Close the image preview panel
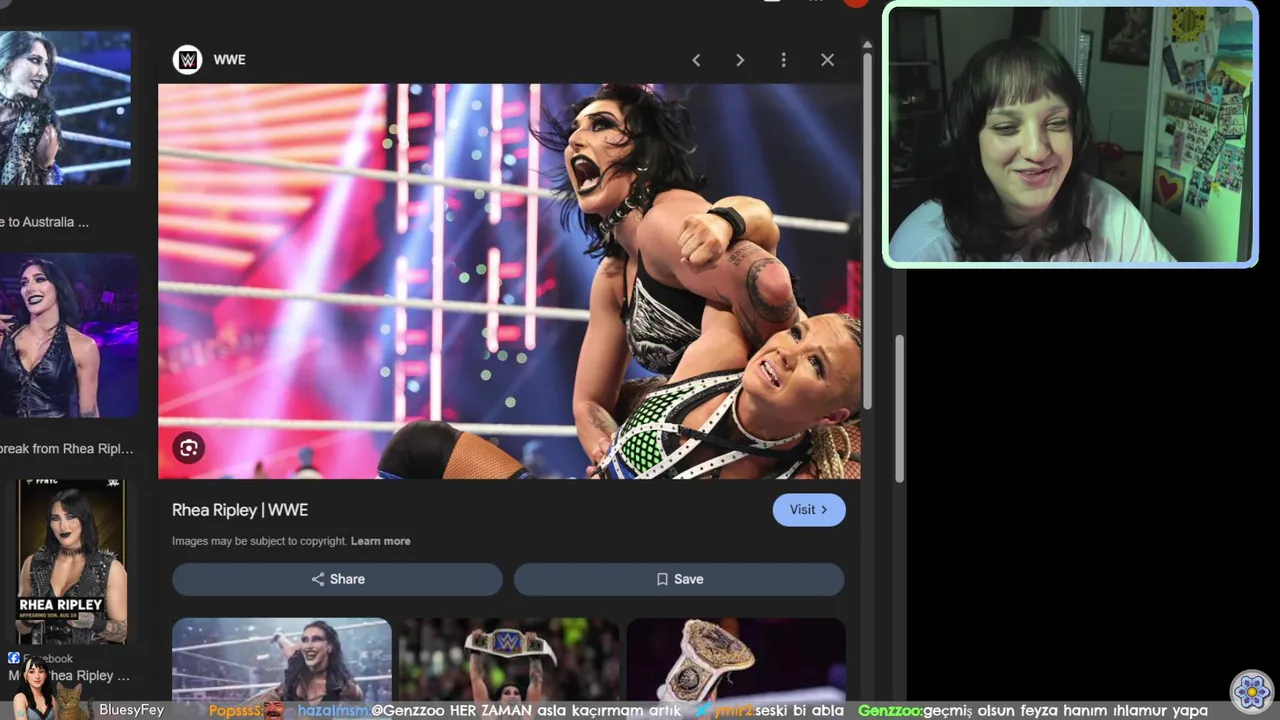Viewport: 1280px width, 720px height. coord(827,60)
